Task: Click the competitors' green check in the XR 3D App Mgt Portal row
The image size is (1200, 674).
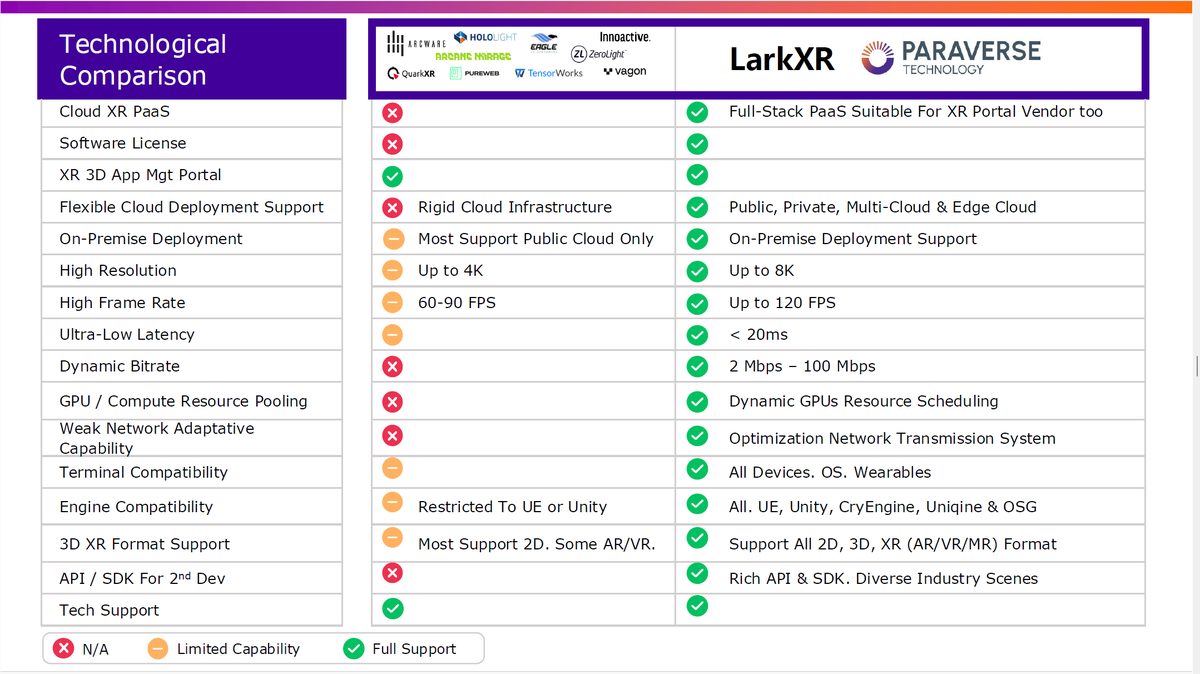Action: pyautogui.click(x=393, y=176)
